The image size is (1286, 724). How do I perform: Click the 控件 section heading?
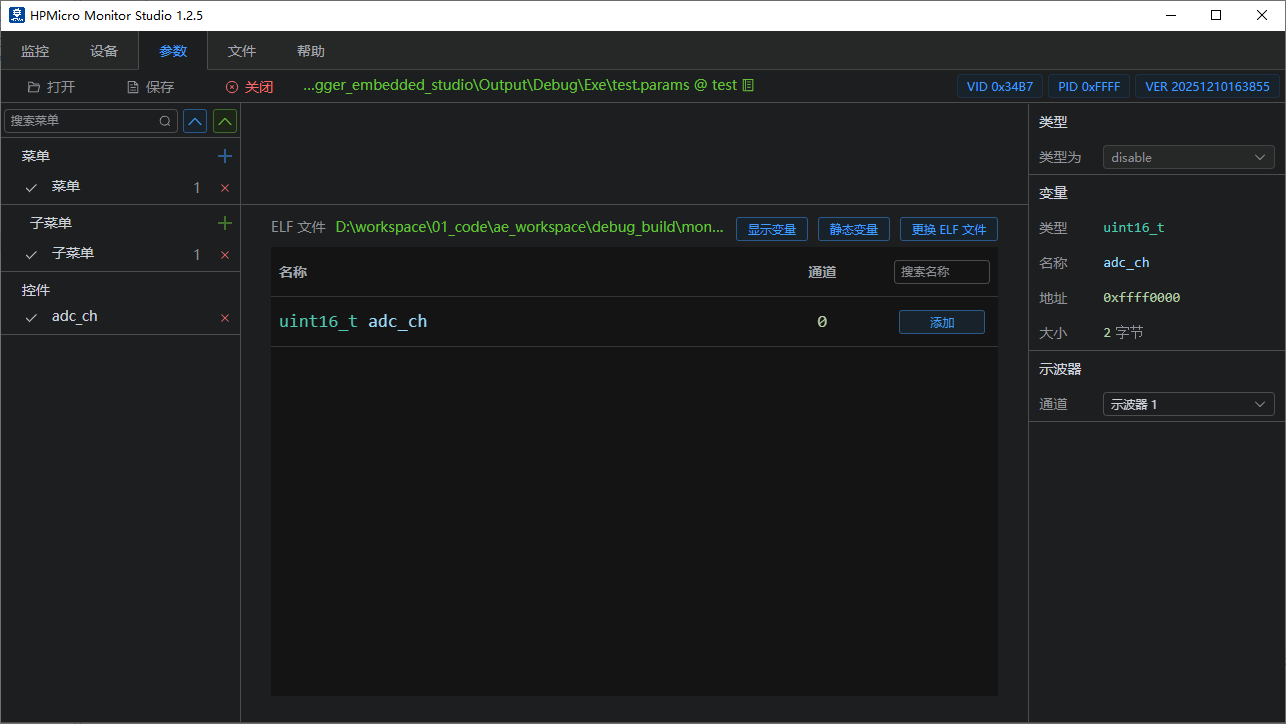tap(36, 290)
